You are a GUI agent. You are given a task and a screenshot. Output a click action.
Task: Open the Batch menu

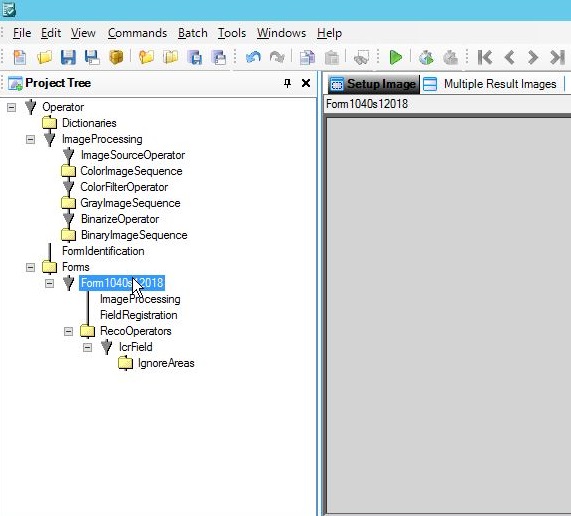[193, 33]
